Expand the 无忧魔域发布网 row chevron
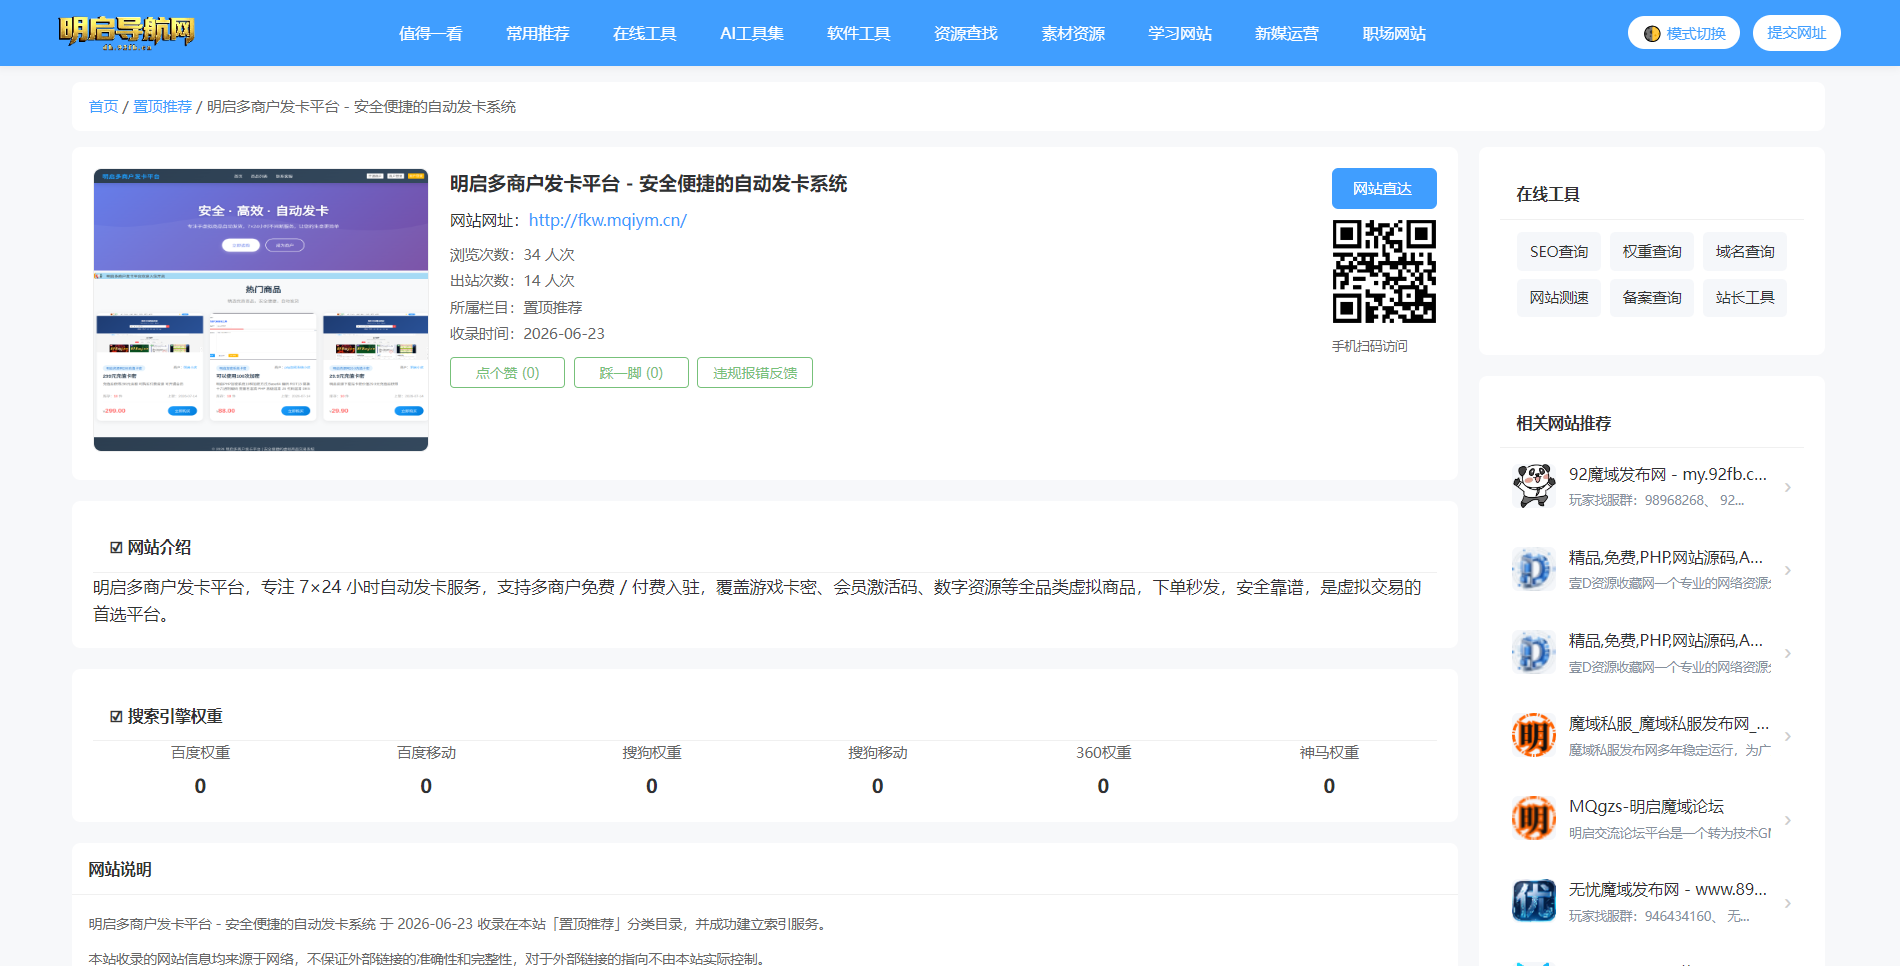Viewport: 1900px width, 967px height. coord(1788,903)
